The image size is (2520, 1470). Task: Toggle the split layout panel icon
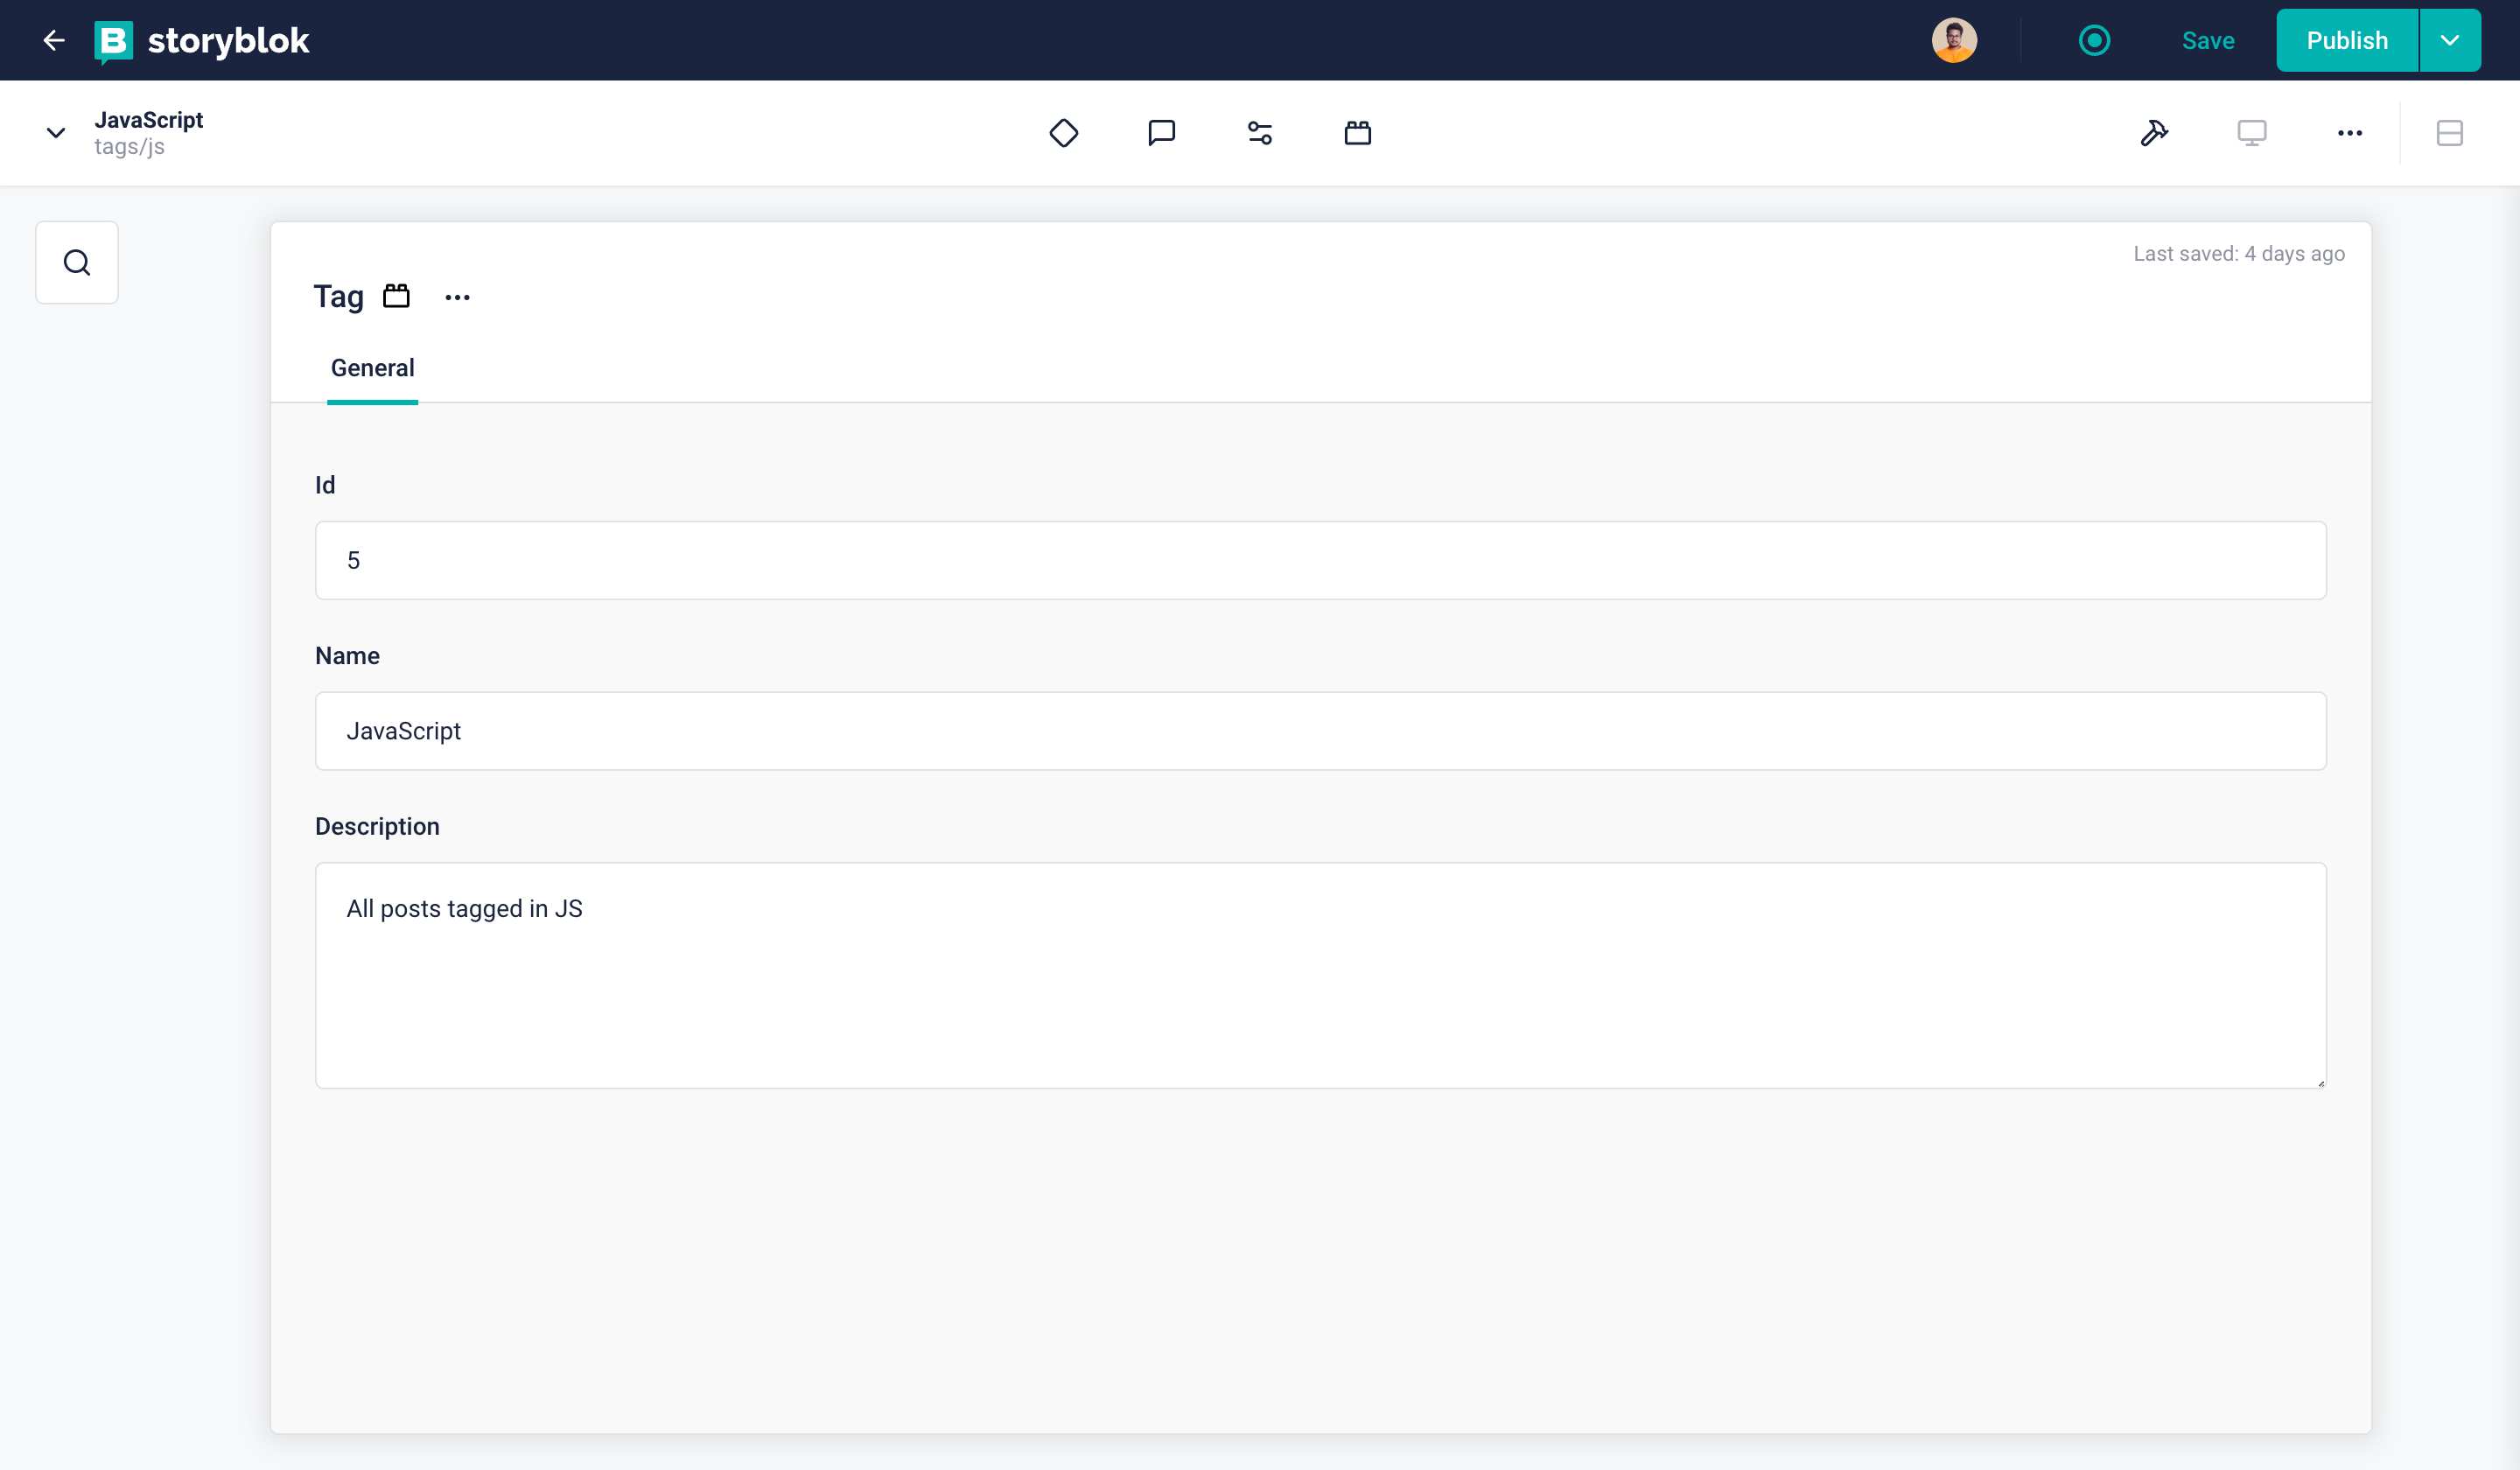point(2450,133)
